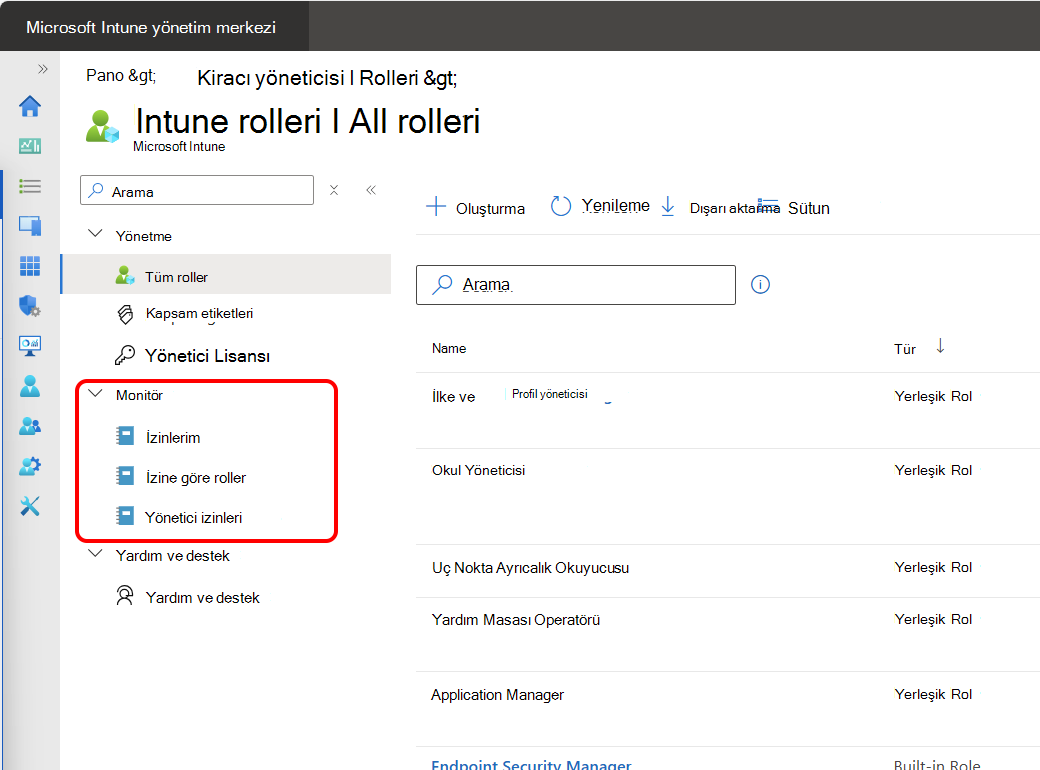Open the Uç Nokta Ayrıcalık Okuyucusu role

[530, 568]
